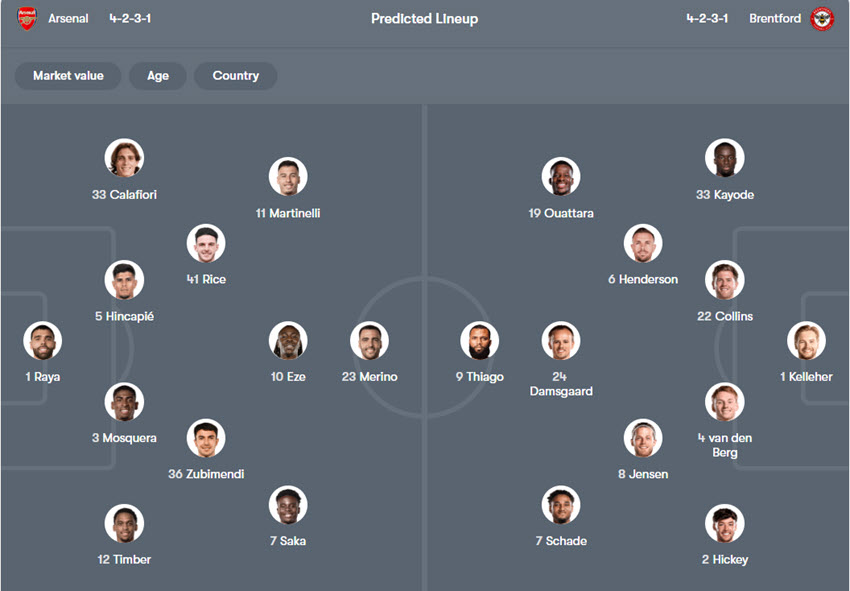Open Zubimendi's player photo
The image size is (850, 591).
click(206, 438)
